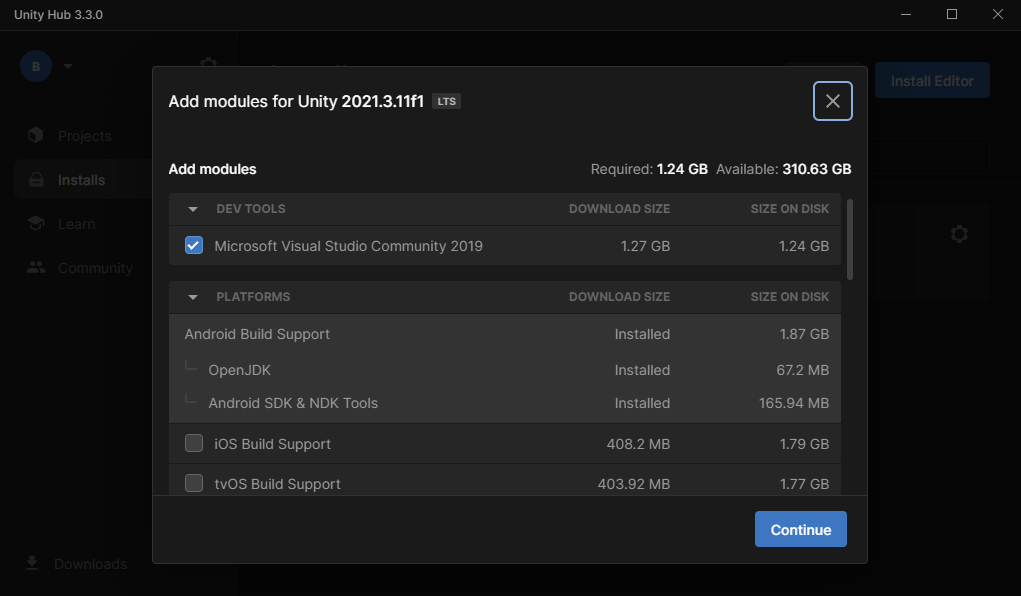Click the LTS badge
This screenshot has height=596, width=1021.
click(x=447, y=102)
